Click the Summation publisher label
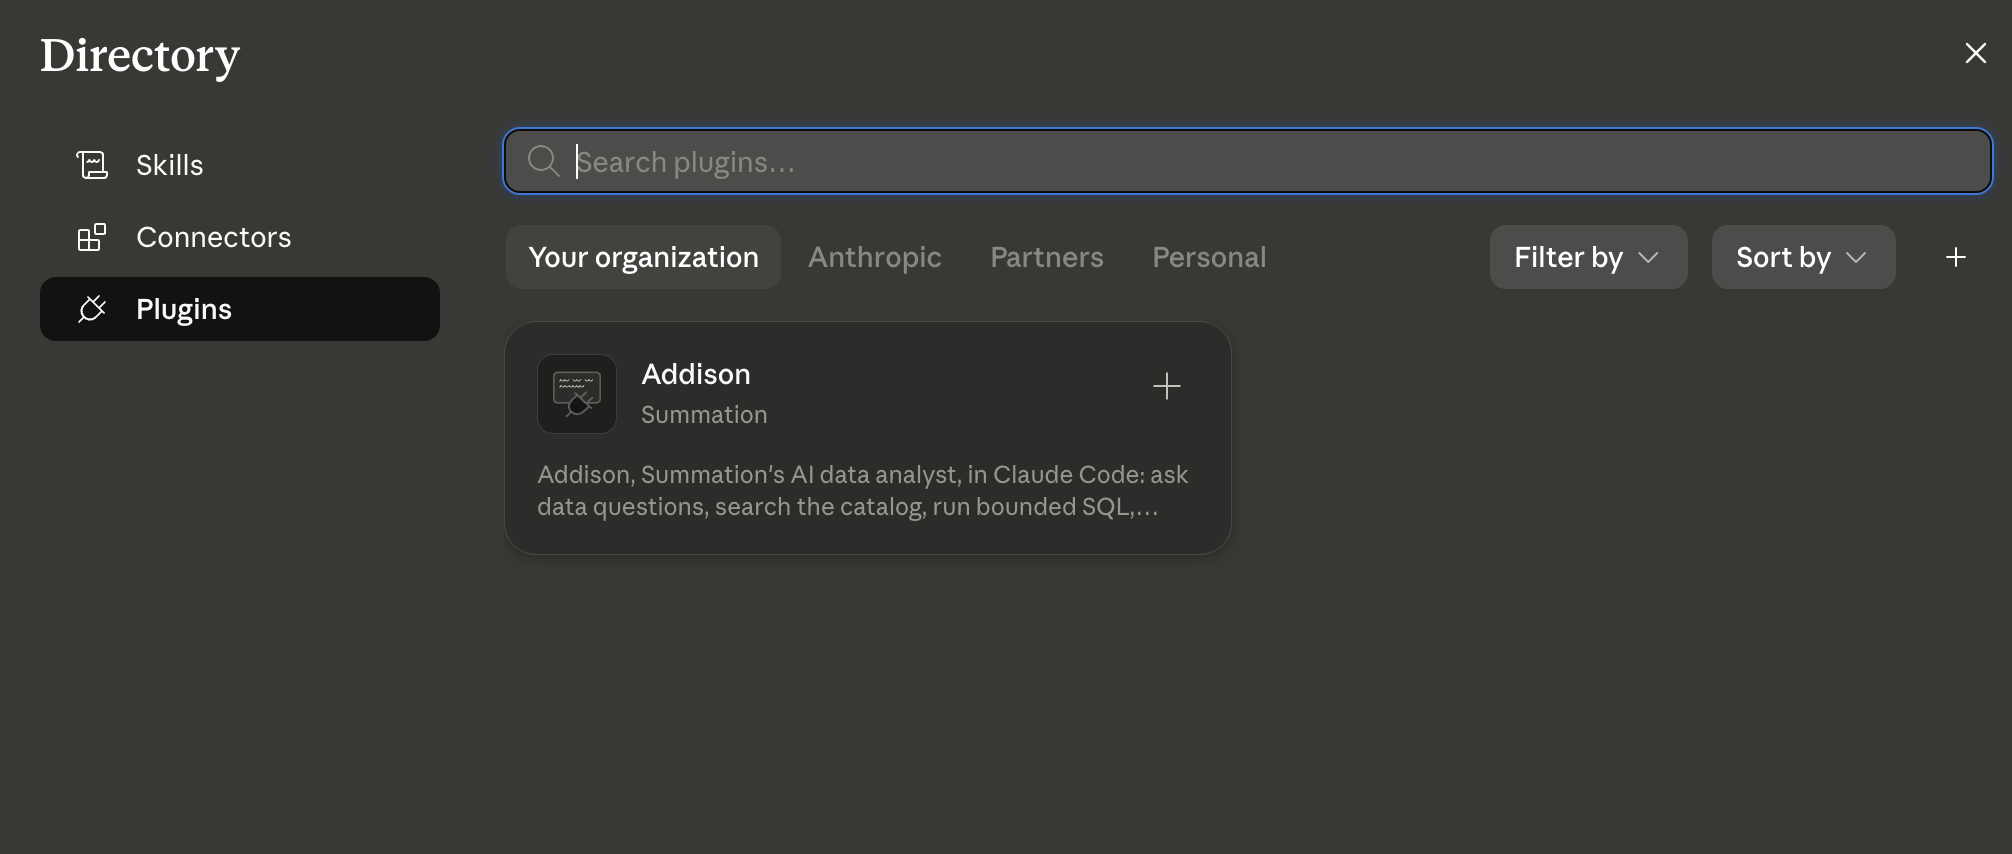The width and height of the screenshot is (2012, 854). click(704, 415)
